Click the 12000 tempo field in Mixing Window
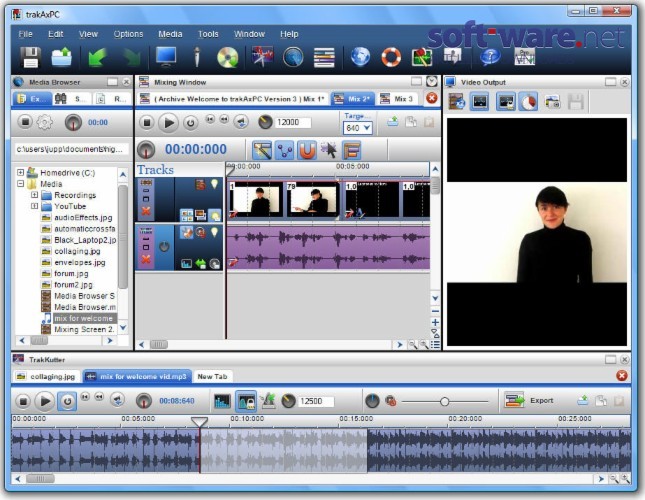Viewport: 645px width, 500px height. pos(293,123)
